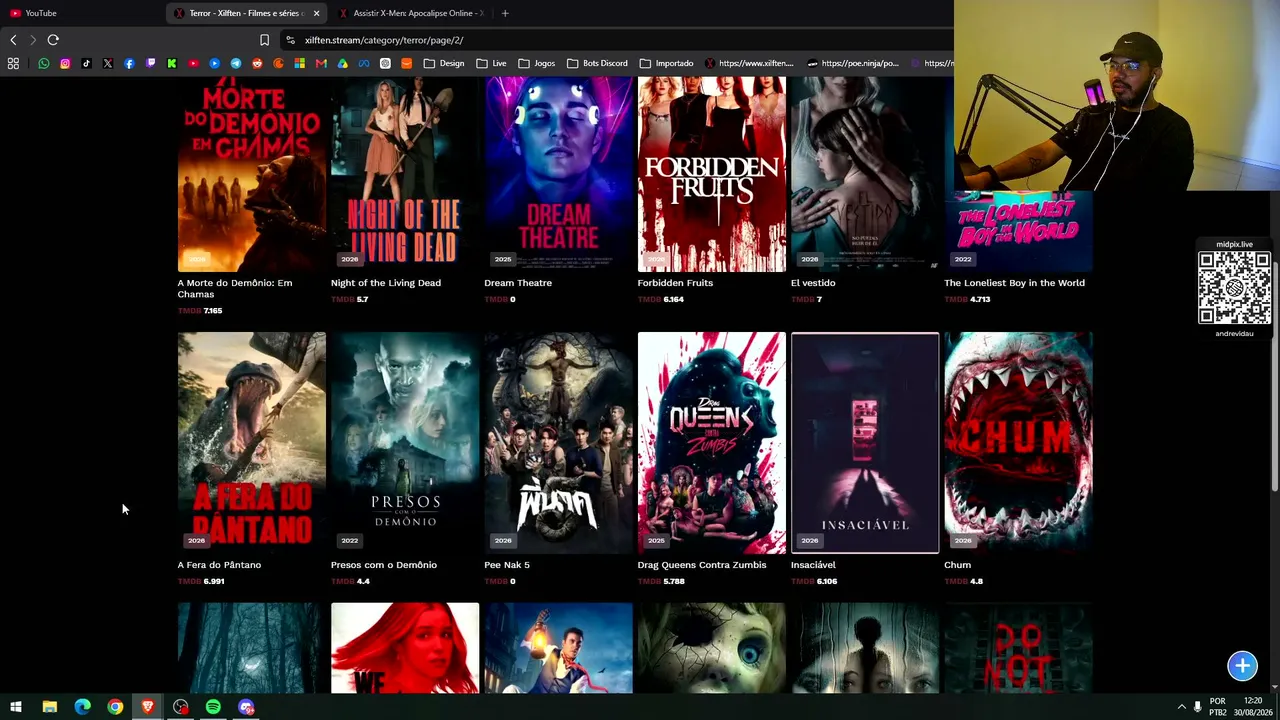Open the Microsoft bookmark icon
Screen dimensions: 1280x720
(x=300, y=63)
